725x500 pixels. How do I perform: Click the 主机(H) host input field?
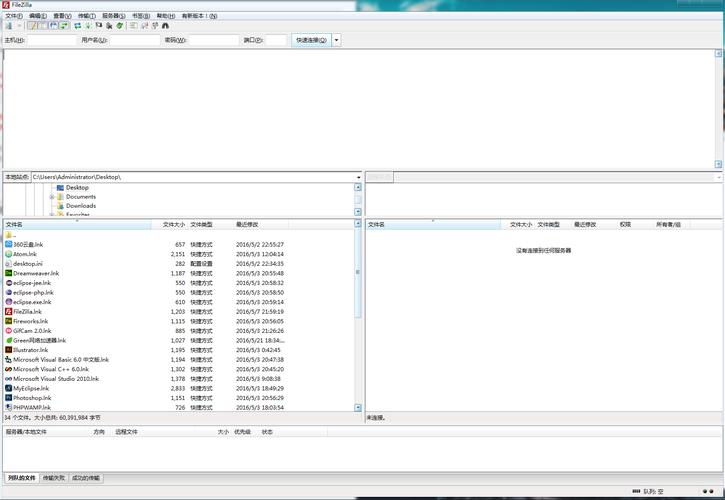(x=52, y=40)
